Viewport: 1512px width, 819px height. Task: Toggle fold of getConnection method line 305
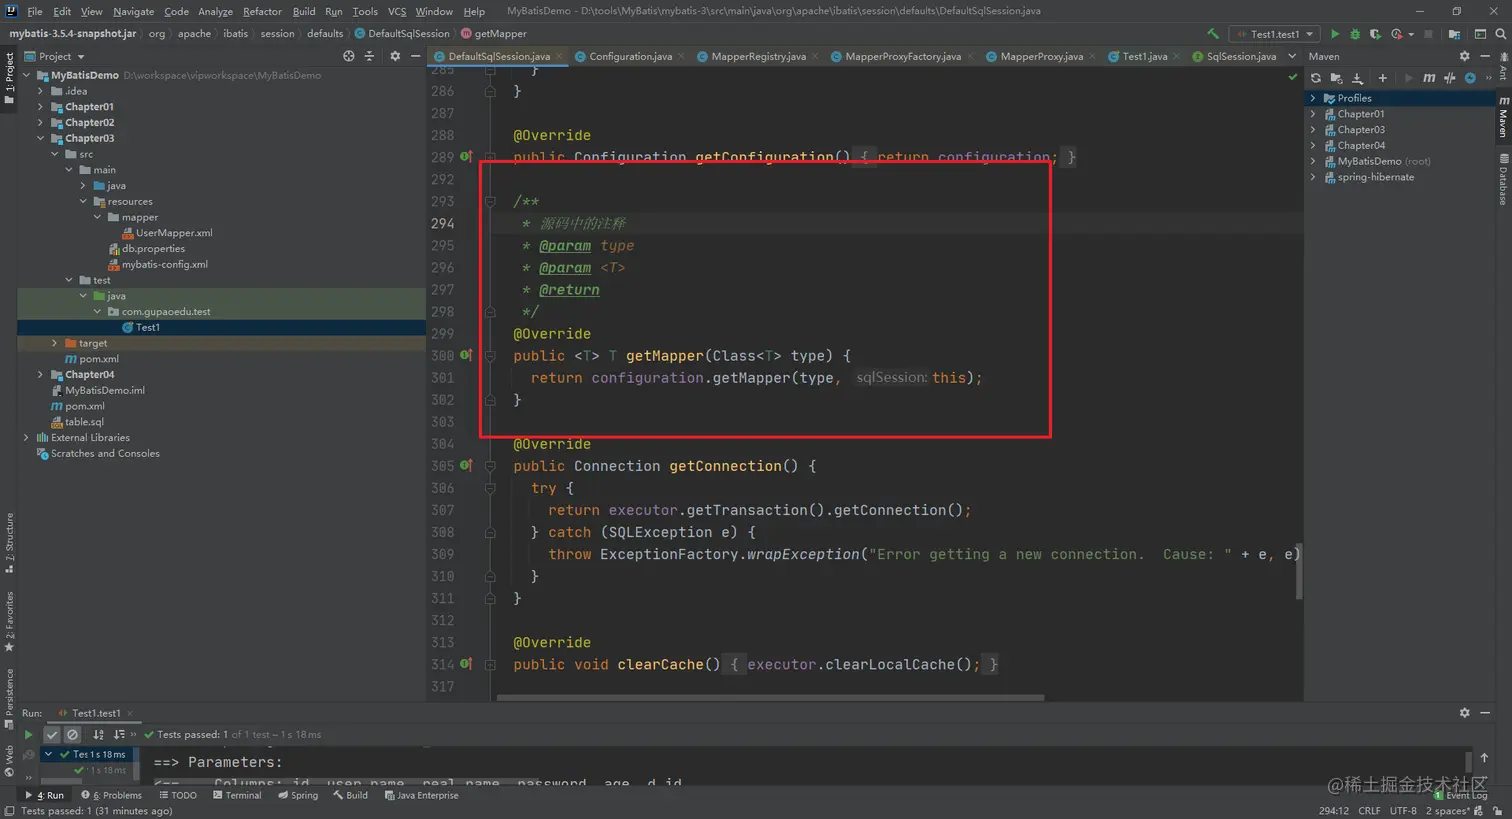pyautogui.click(x=490, y=466)
